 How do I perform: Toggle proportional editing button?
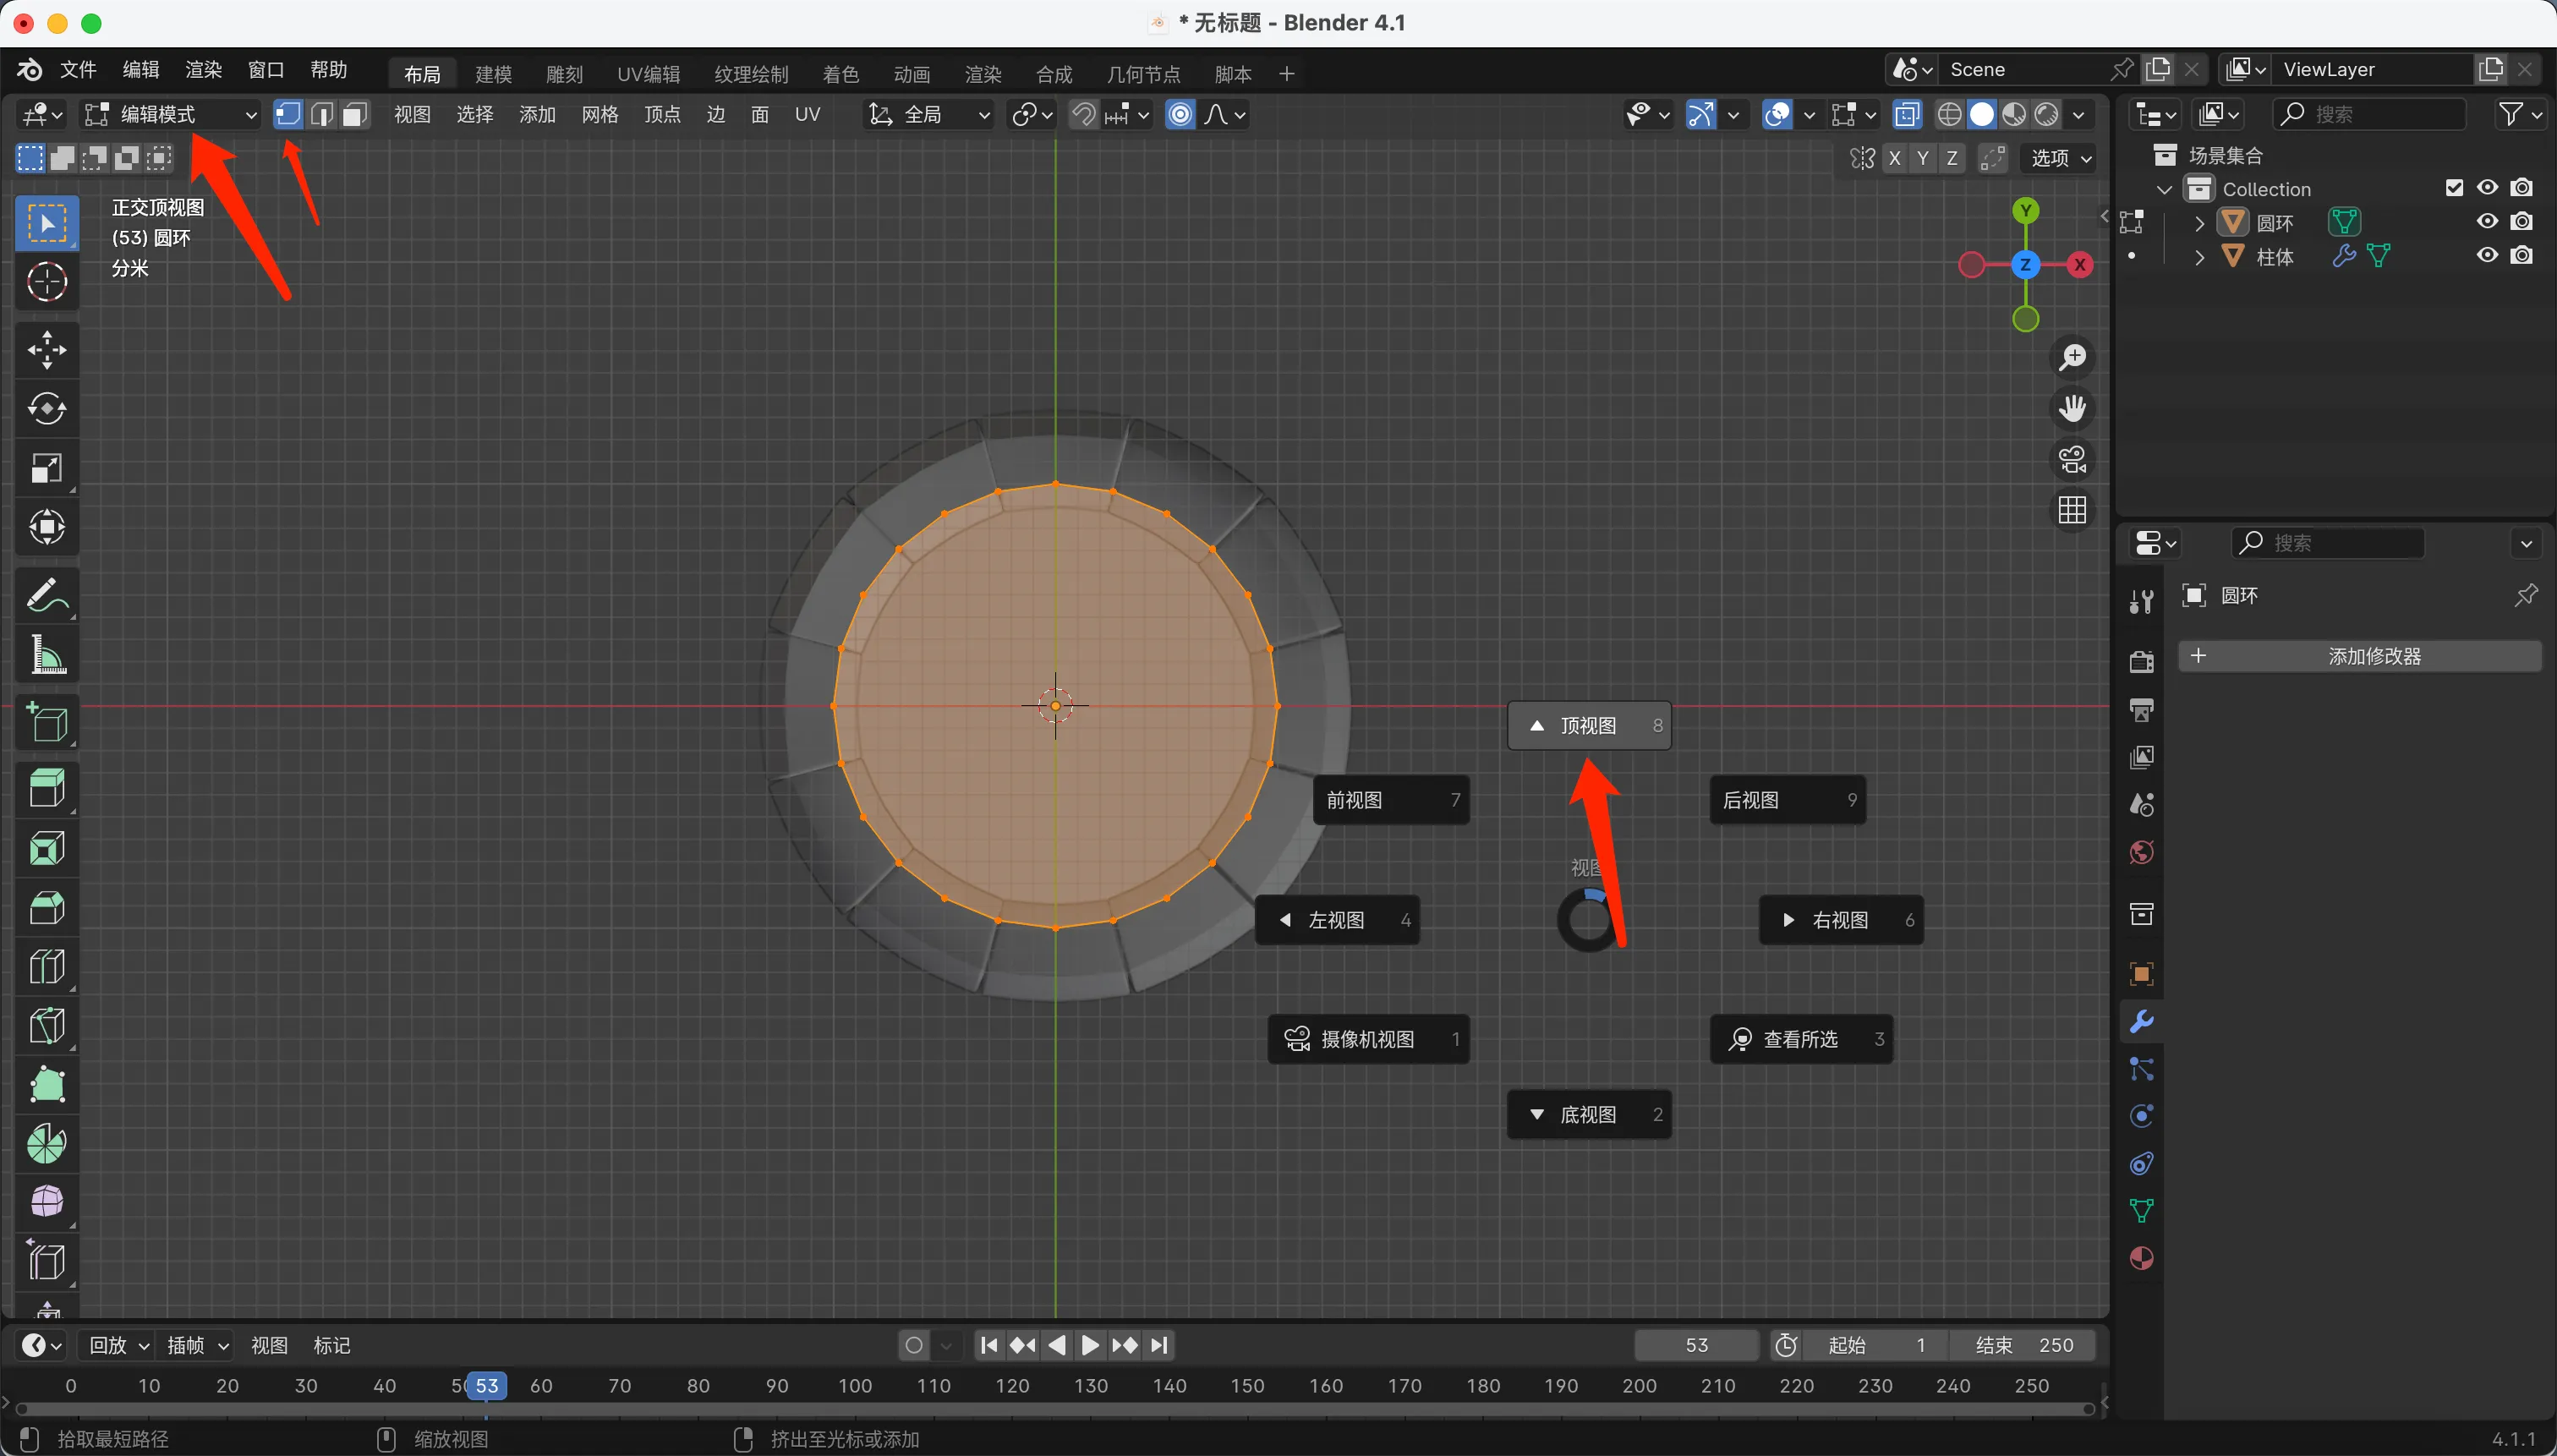click(1180, 115)
